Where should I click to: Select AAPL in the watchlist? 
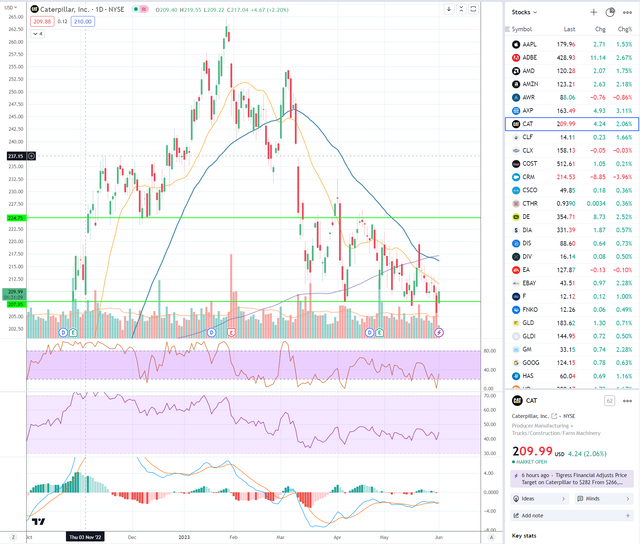tap(572, 44)
